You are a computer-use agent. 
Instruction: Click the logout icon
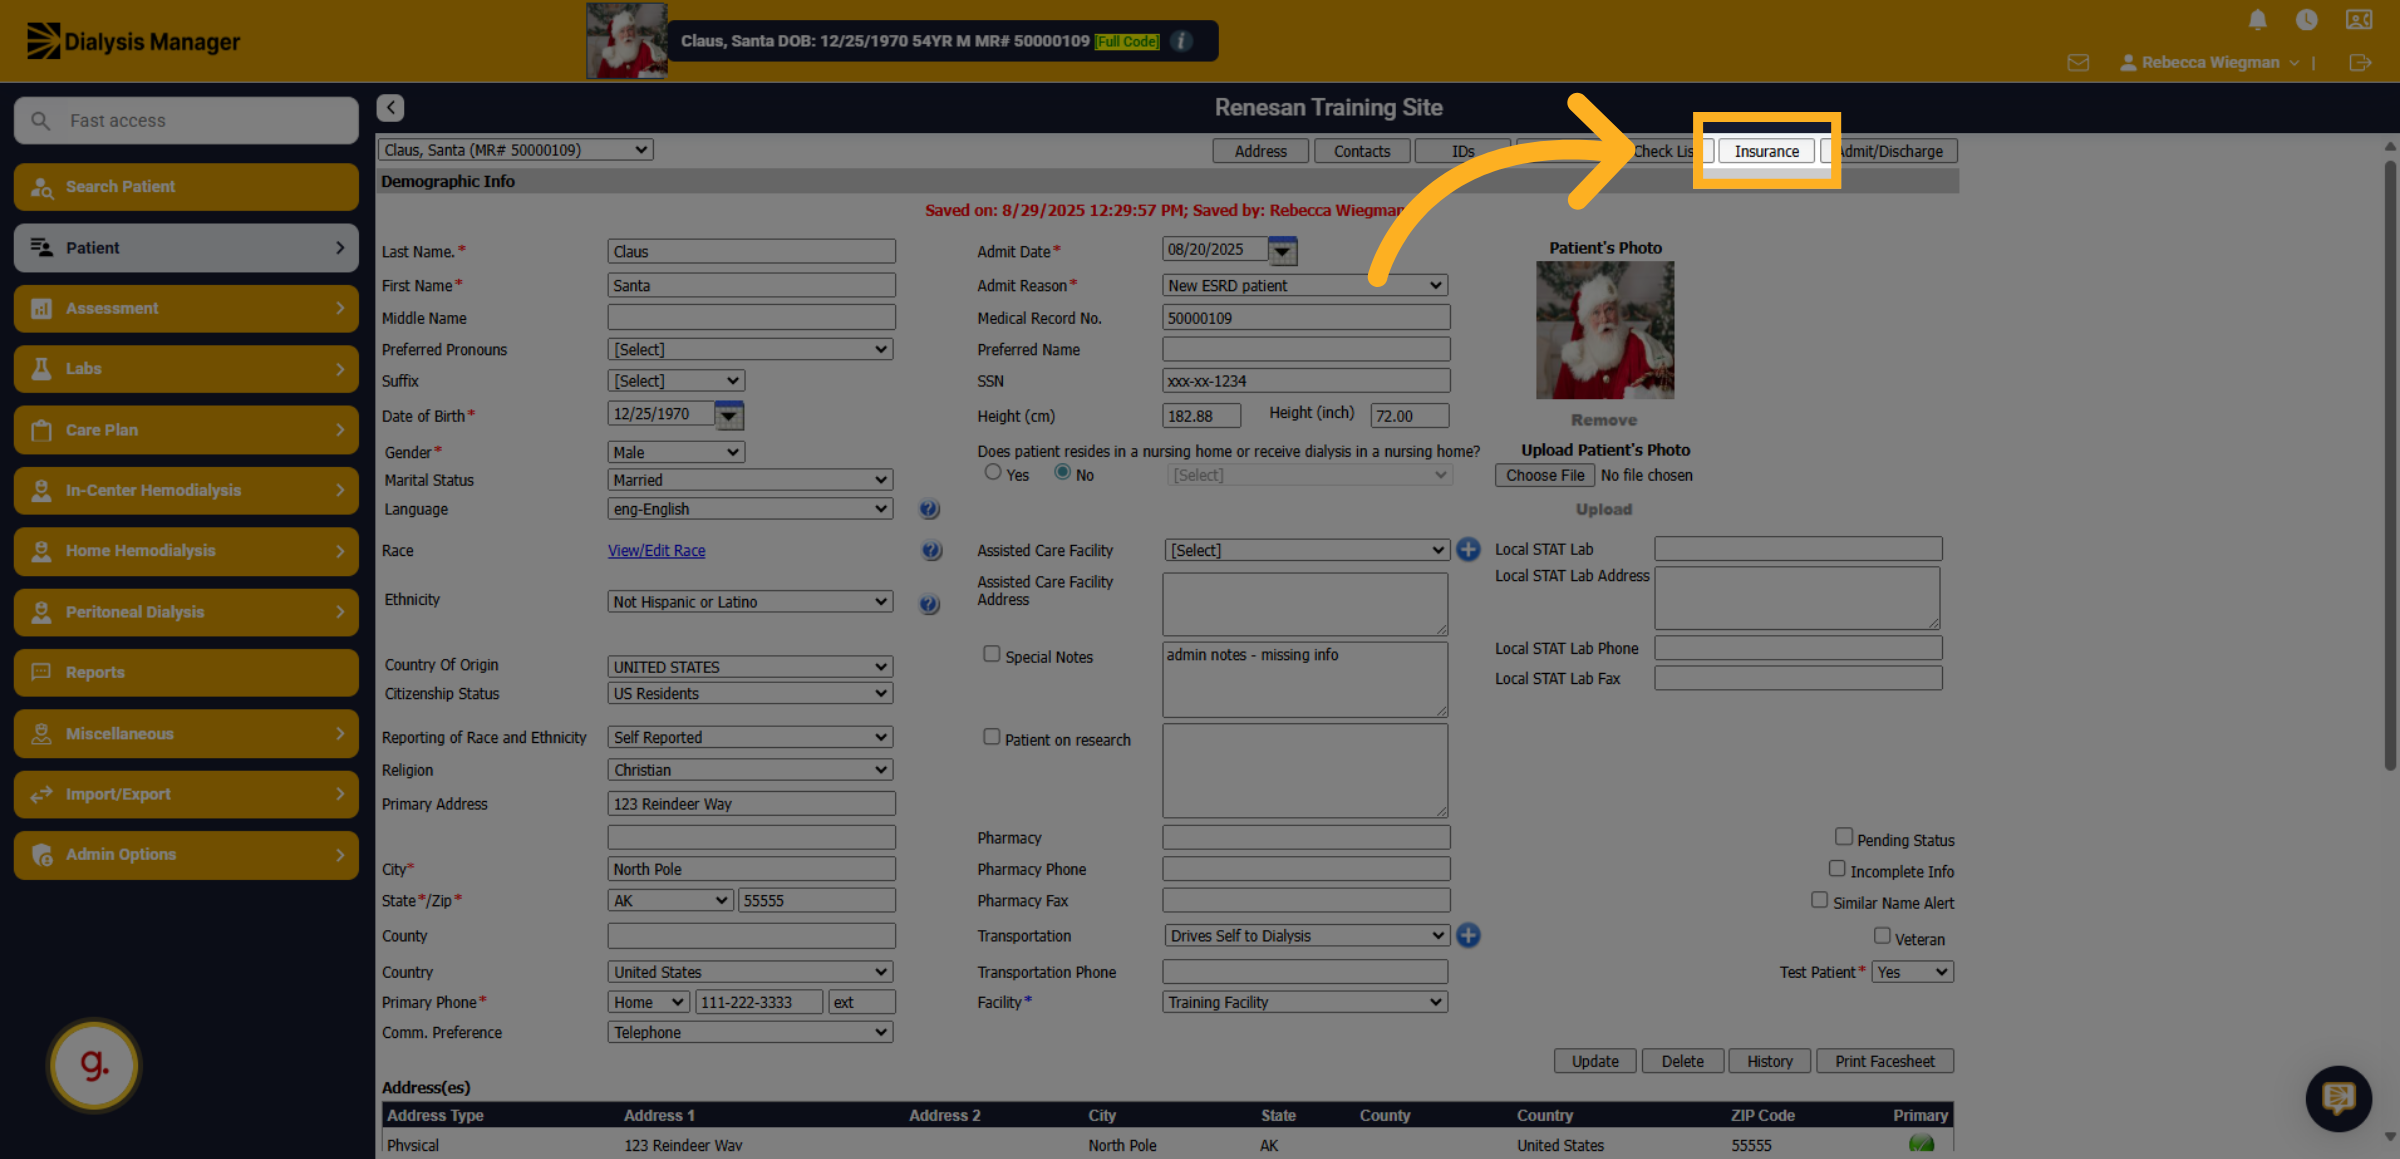tap(2360, 63)
